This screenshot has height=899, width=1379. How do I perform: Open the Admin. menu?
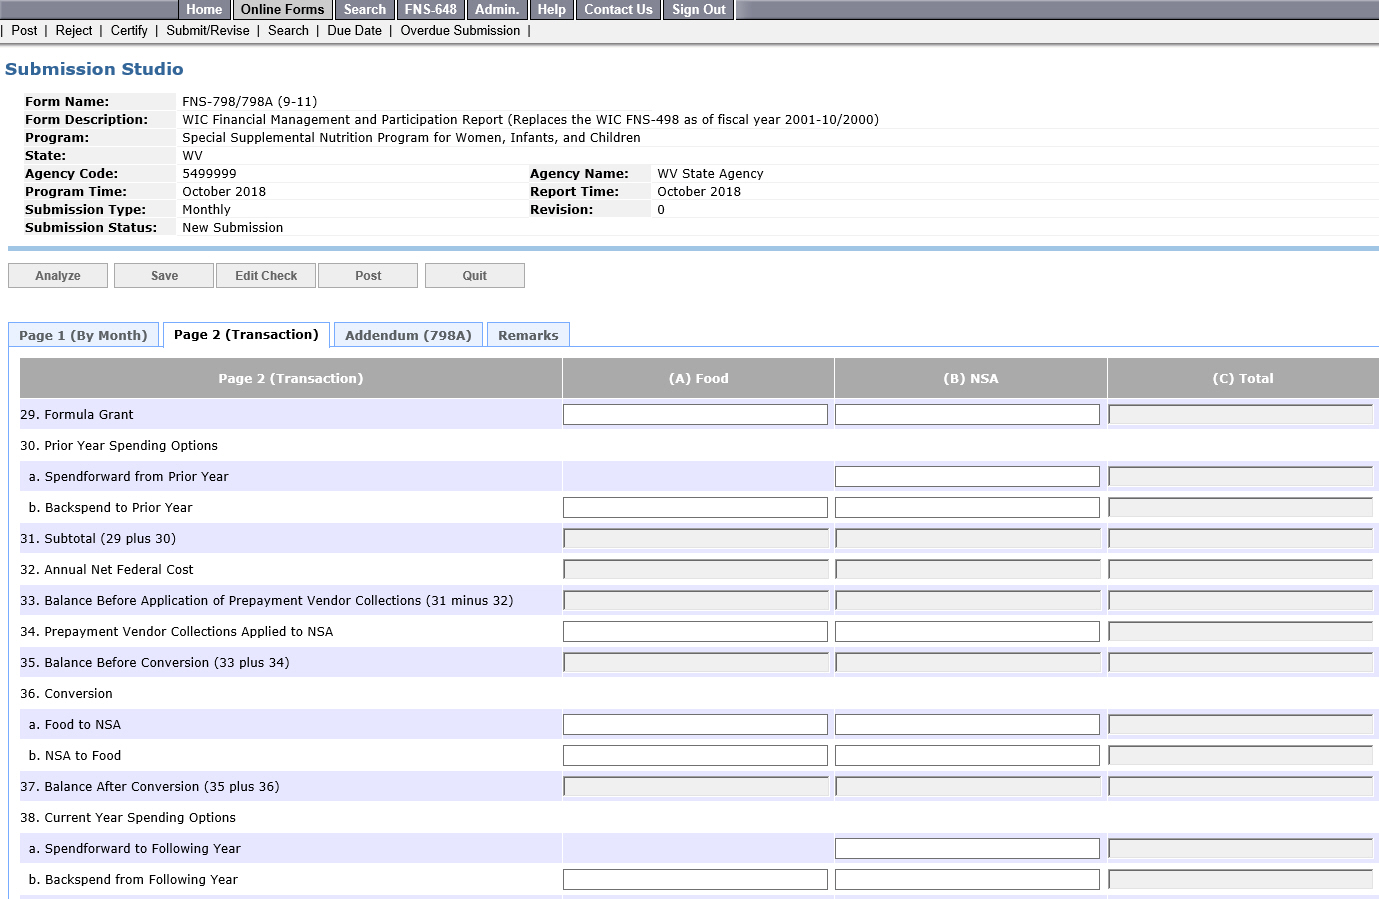(x=497, y=10)
